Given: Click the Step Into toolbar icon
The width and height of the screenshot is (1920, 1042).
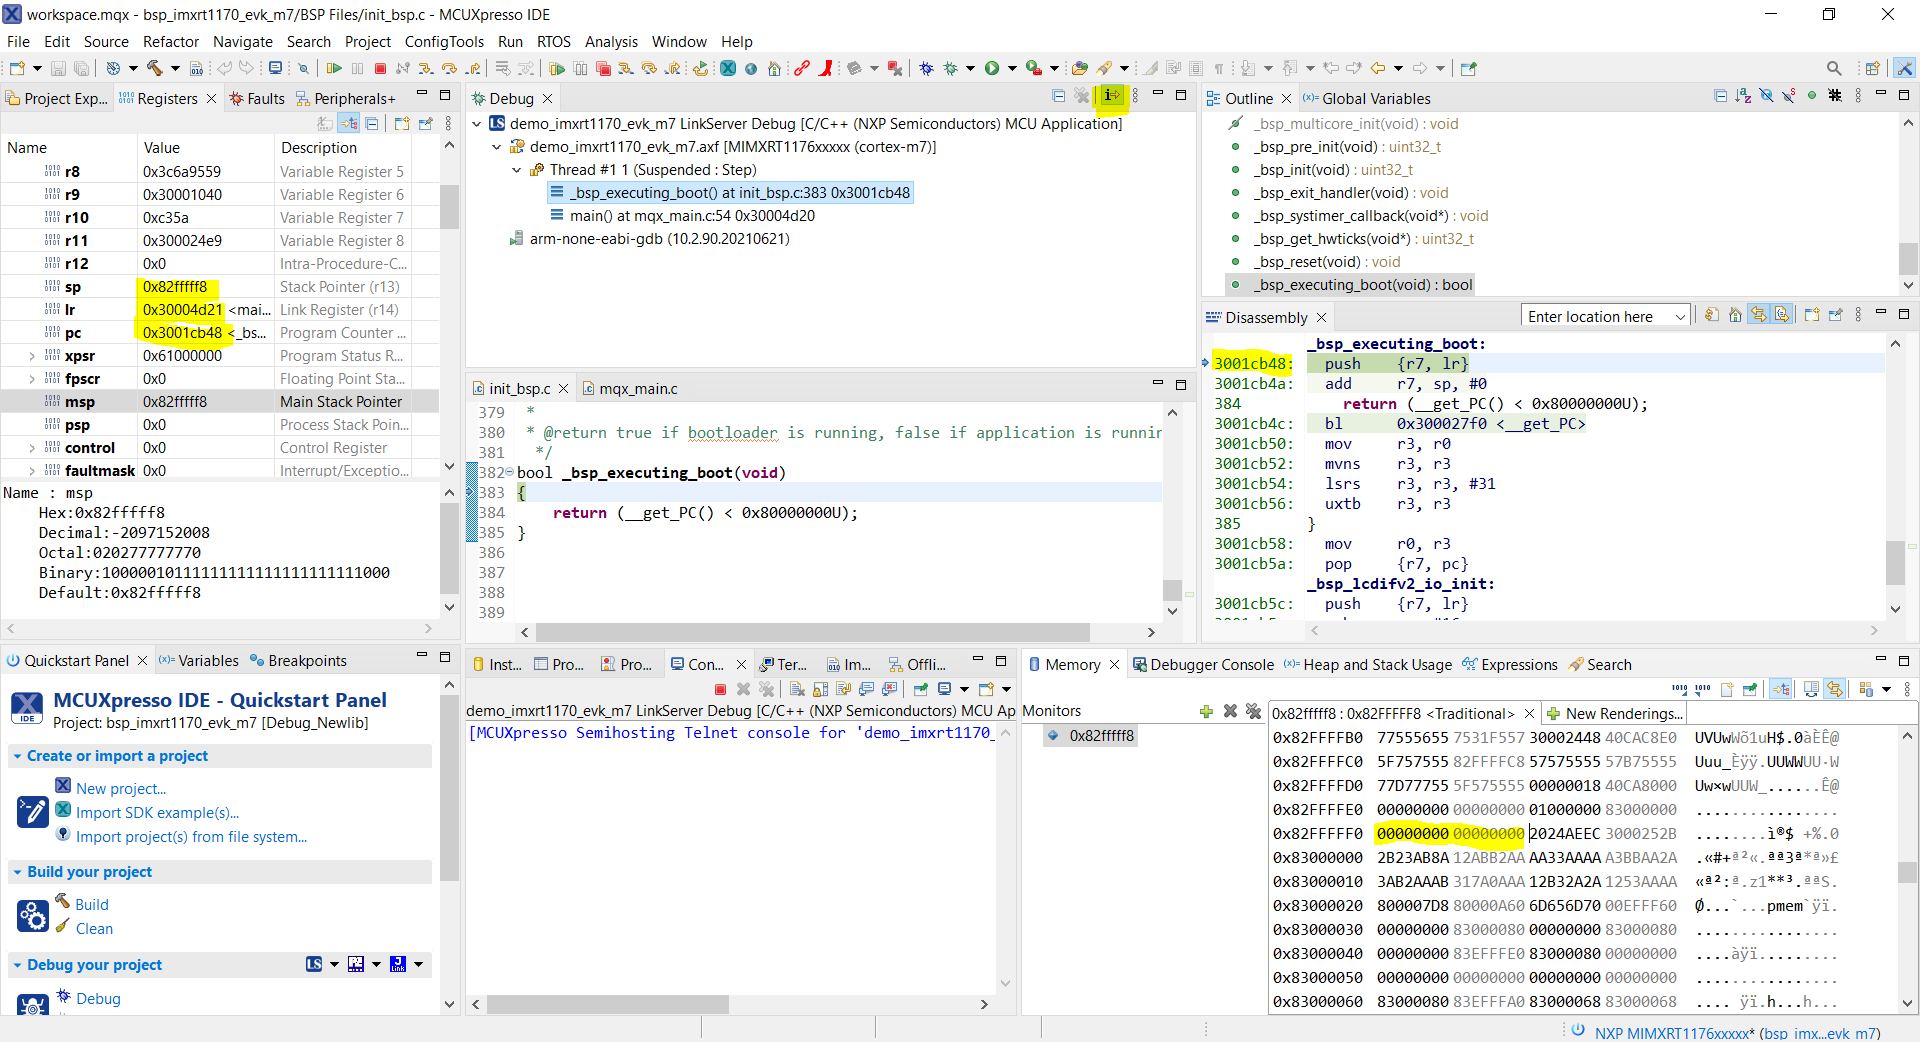Looking at the screenshot, I should point(427,68).
